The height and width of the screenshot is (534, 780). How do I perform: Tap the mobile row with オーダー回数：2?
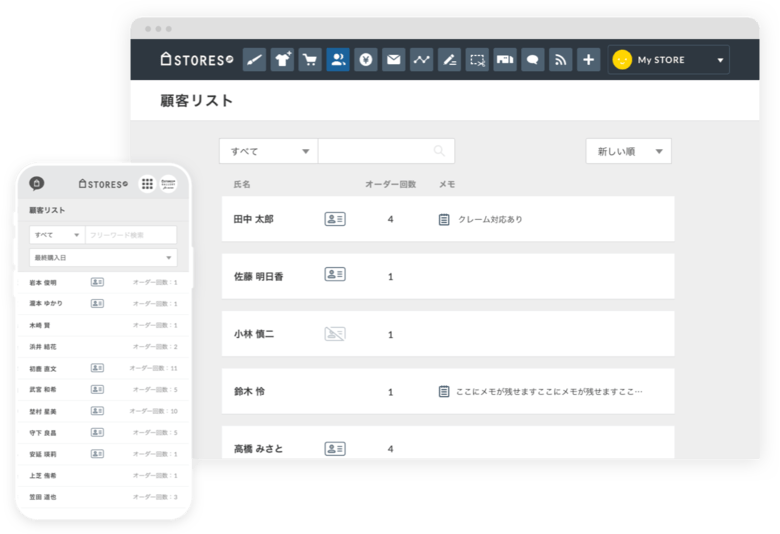[x=103, y=347]
